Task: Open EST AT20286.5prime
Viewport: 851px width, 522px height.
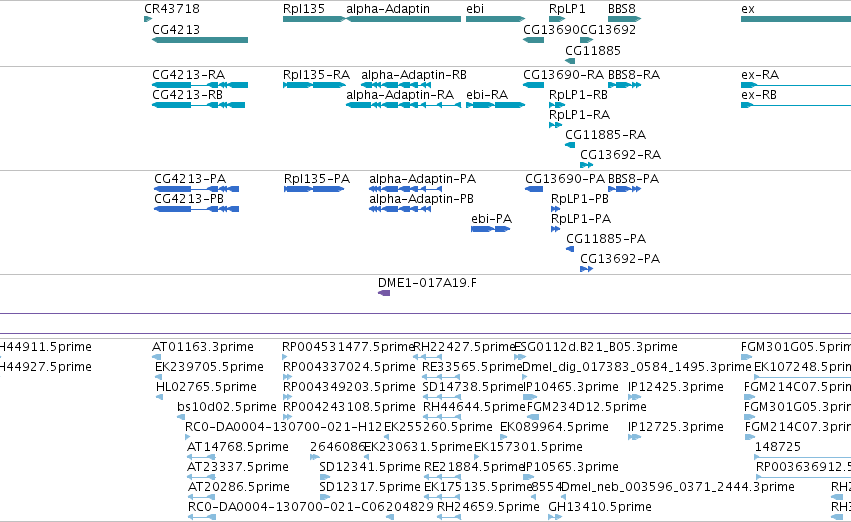Action: [201, 498]
